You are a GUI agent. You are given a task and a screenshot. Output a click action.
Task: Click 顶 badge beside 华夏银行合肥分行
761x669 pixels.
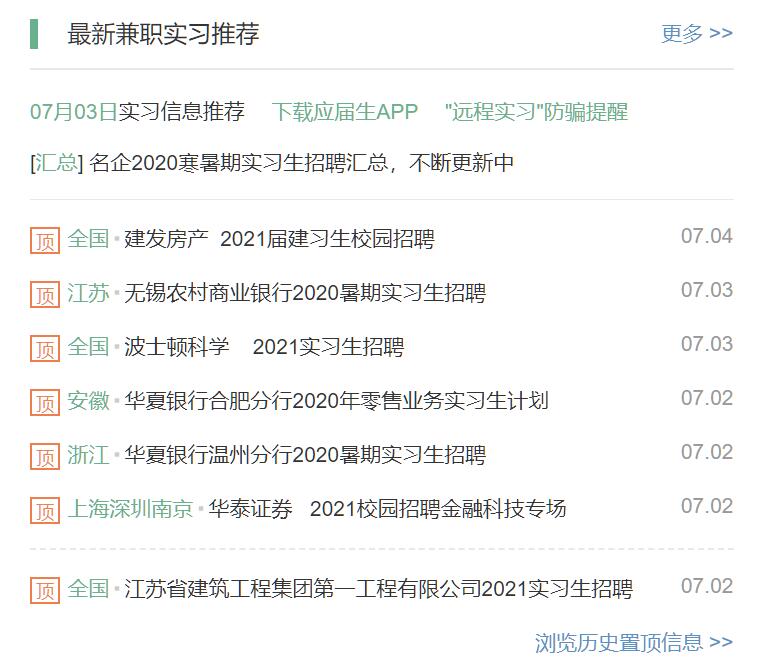(45, 402)
